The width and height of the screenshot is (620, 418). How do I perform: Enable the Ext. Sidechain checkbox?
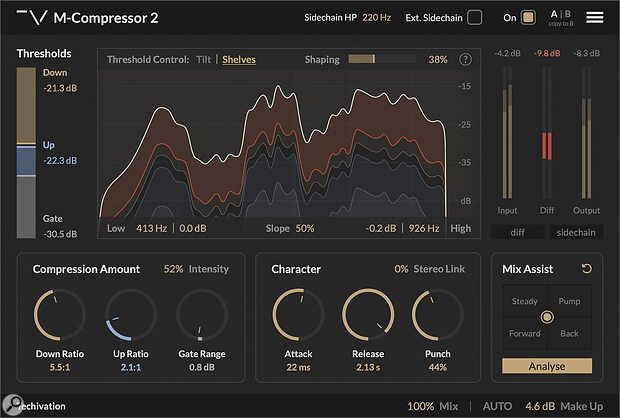pyautogui.click(x=474, y=17)
